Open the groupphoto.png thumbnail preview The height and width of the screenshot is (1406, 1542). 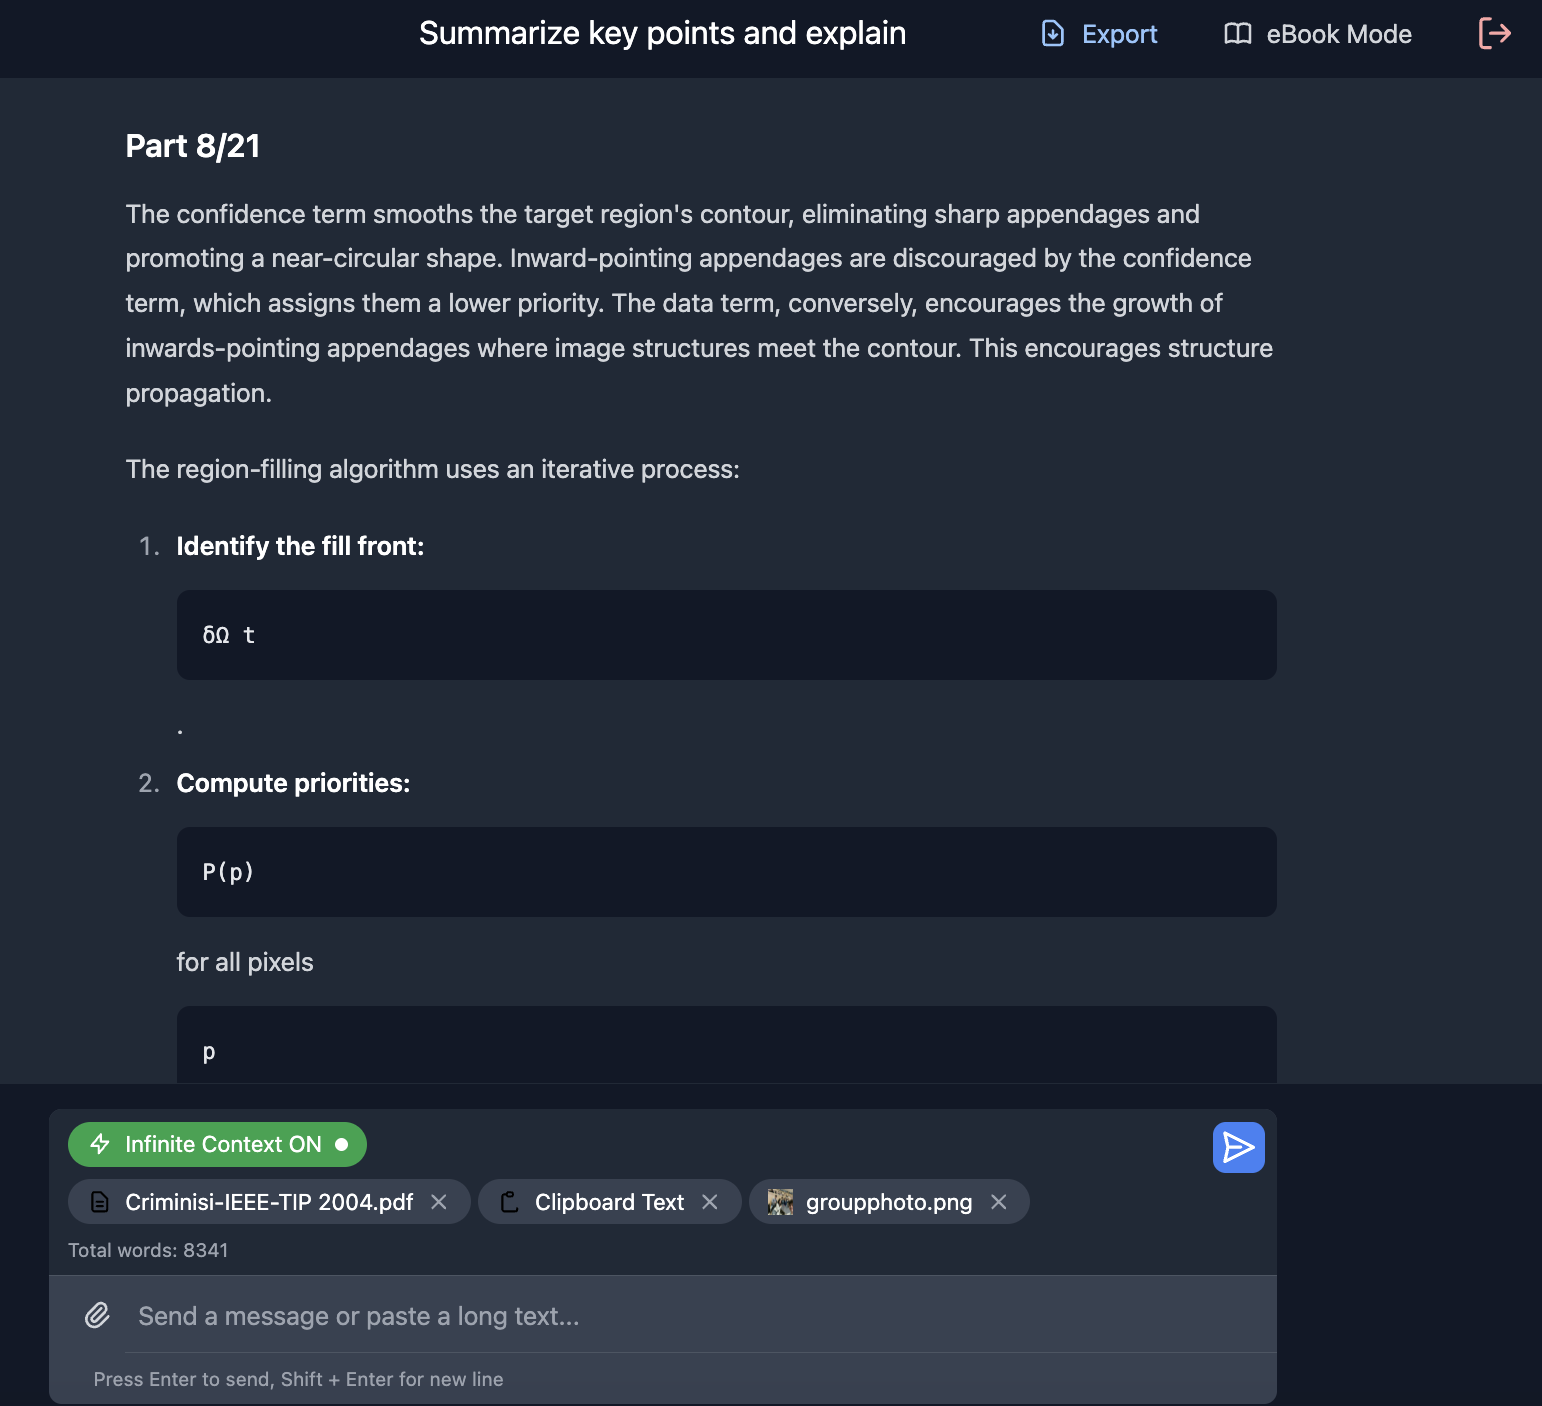[x=780, y=1202]
